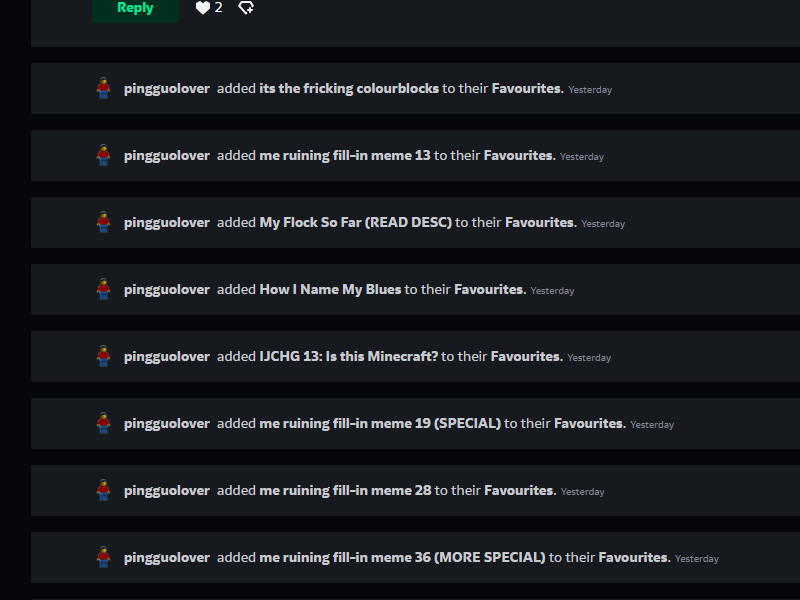Open avatar beside fill-in meme 13 entry

tap(104, 155)
